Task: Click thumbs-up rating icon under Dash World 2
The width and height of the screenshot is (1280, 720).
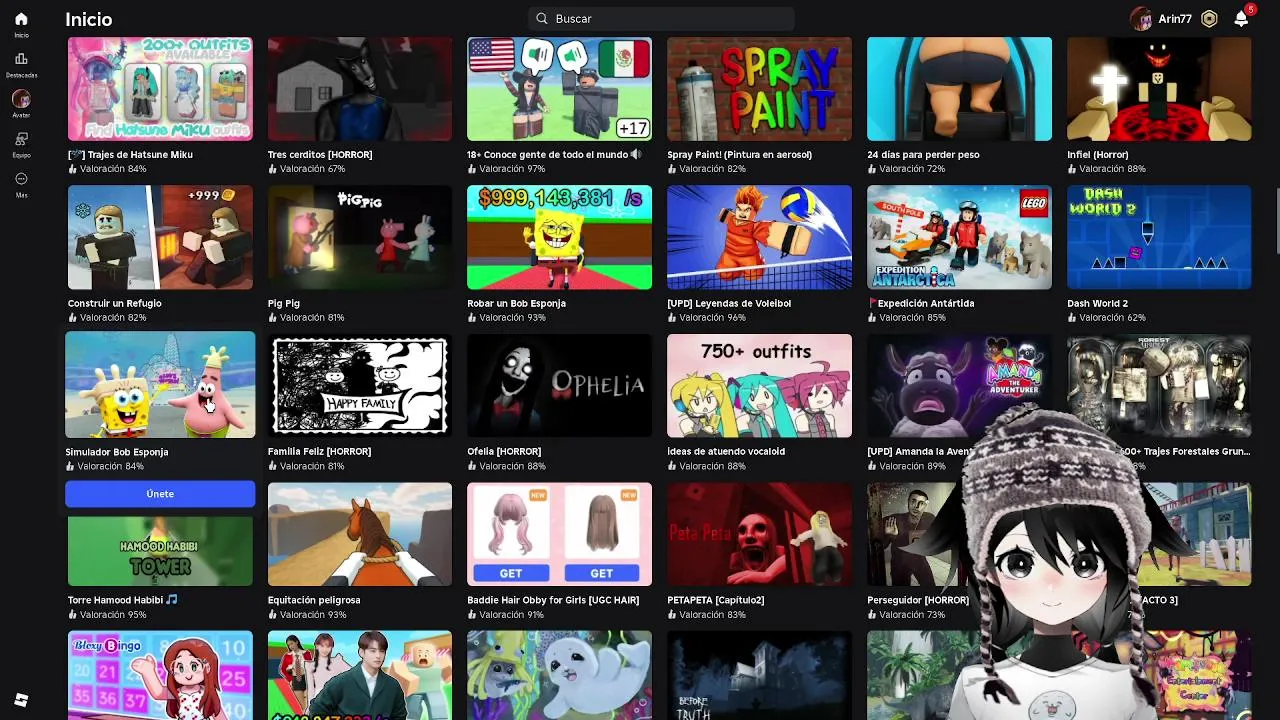Action: 1072,317
